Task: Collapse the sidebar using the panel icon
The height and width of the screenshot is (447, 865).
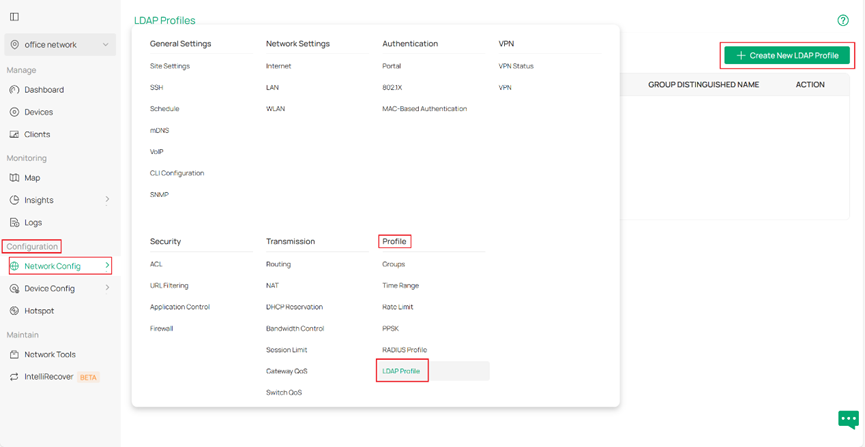Action: [14, 17]
